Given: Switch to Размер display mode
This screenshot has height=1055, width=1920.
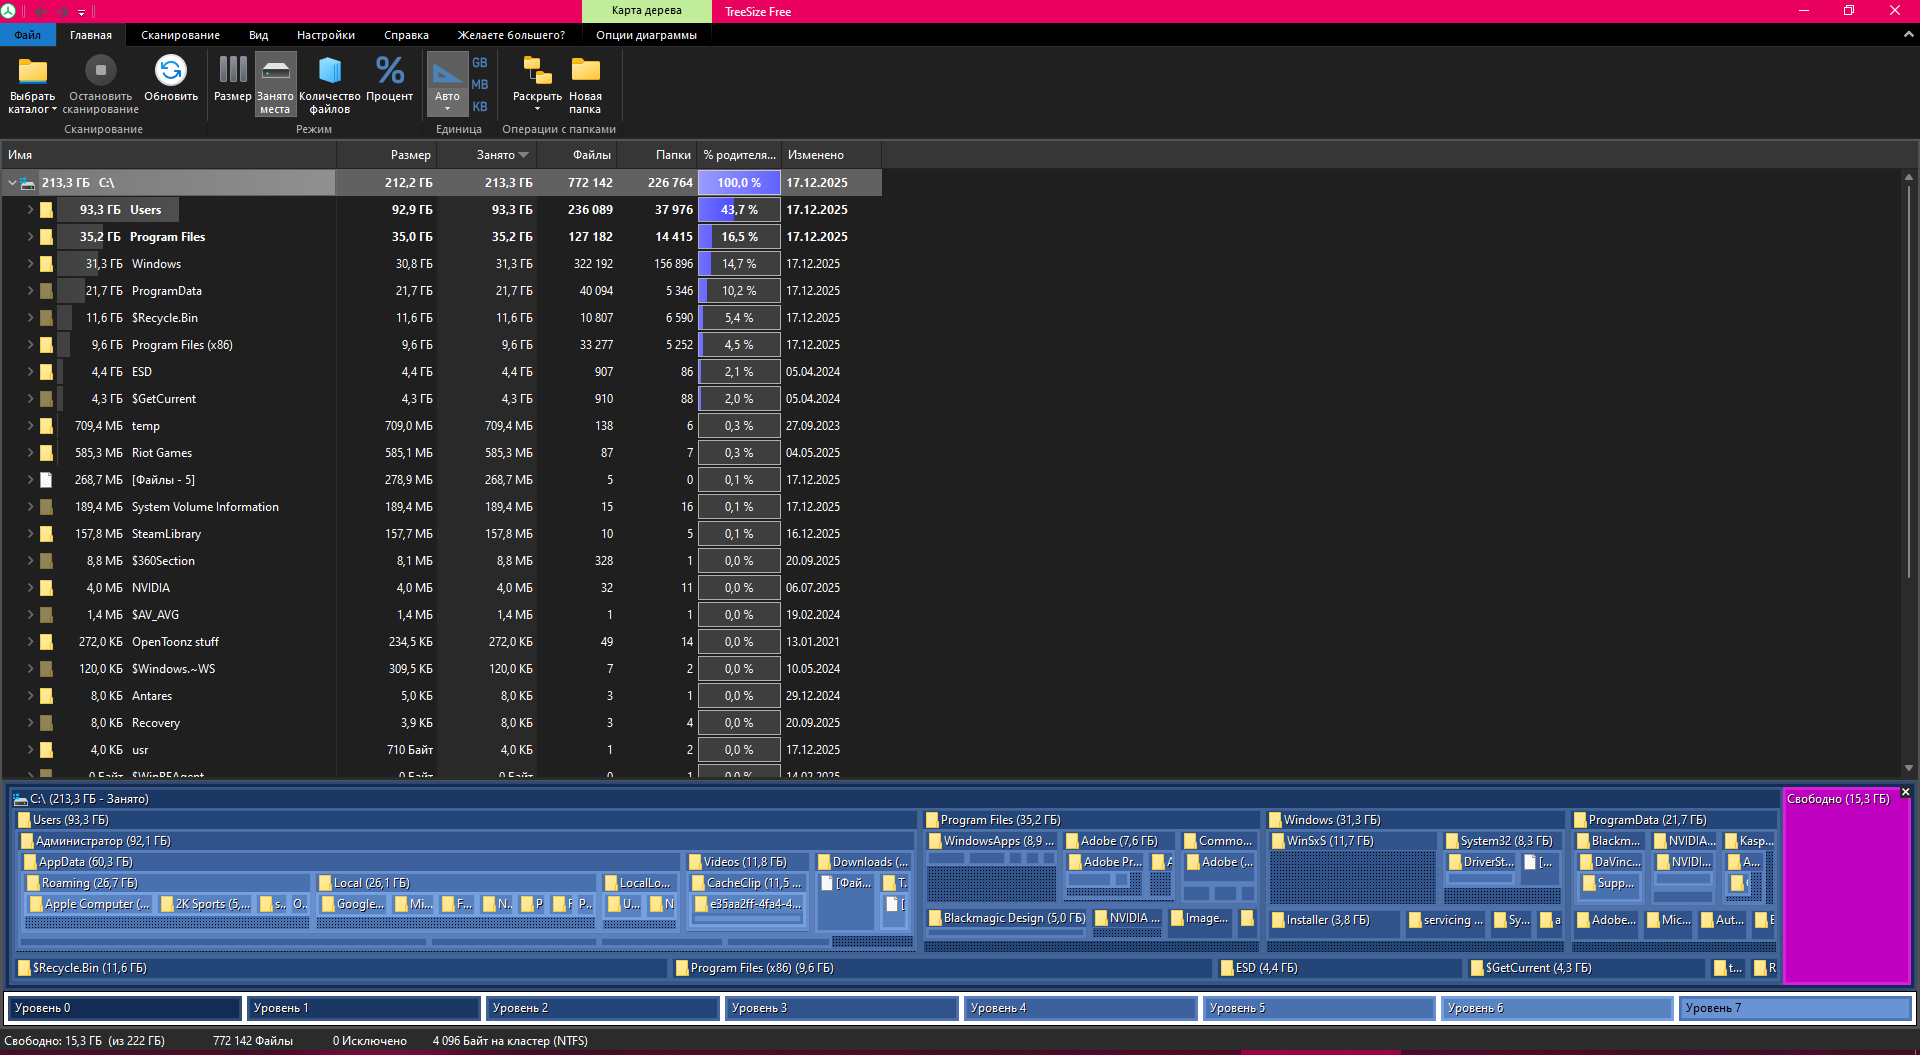Looking at the screenshot, I should 233,70.
